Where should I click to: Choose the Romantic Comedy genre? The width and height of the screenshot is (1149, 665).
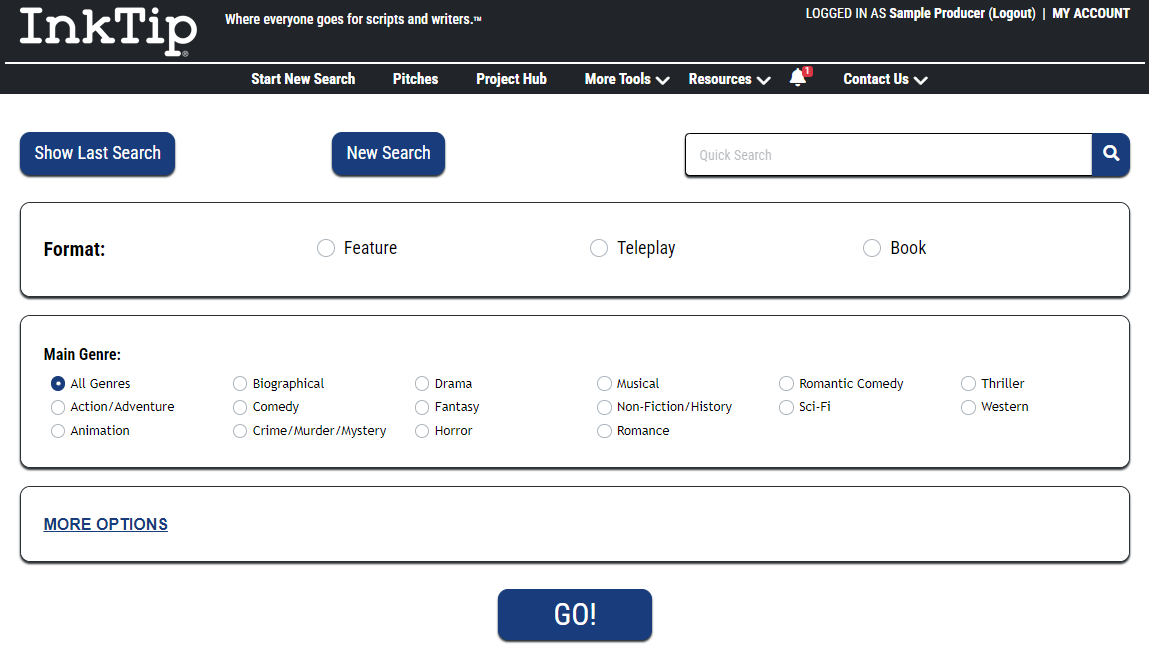[x=787, y=384]
